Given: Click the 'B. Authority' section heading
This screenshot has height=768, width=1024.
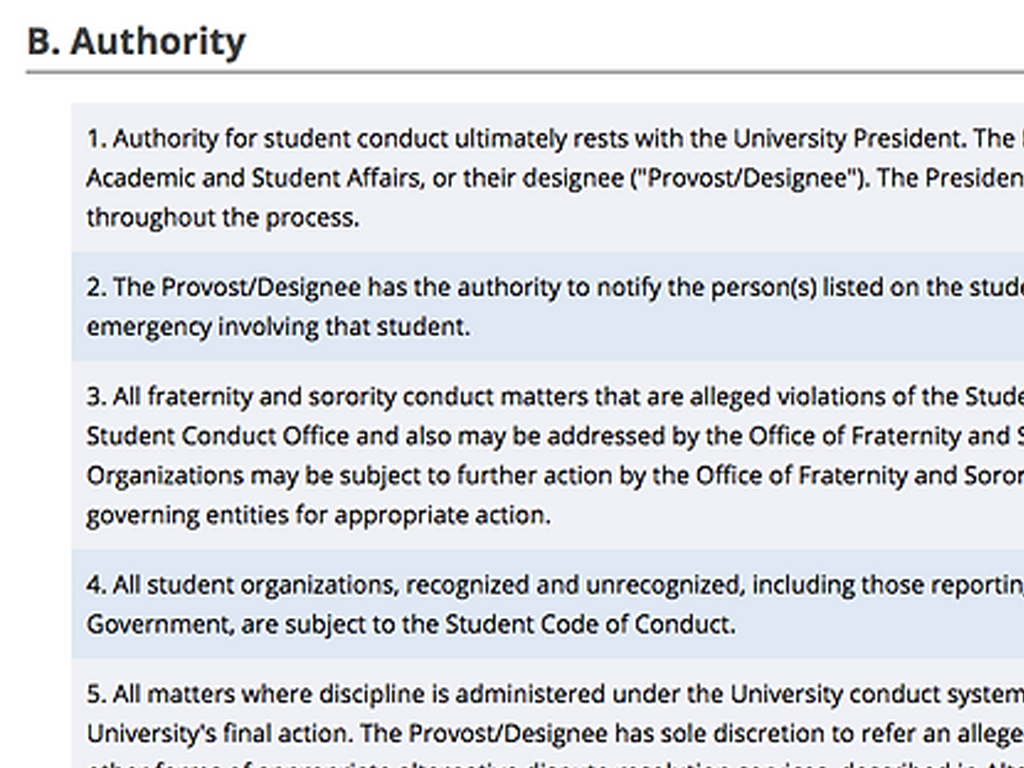Looking at the screenshot, I should pyautogui.click(x=136, y=42).
